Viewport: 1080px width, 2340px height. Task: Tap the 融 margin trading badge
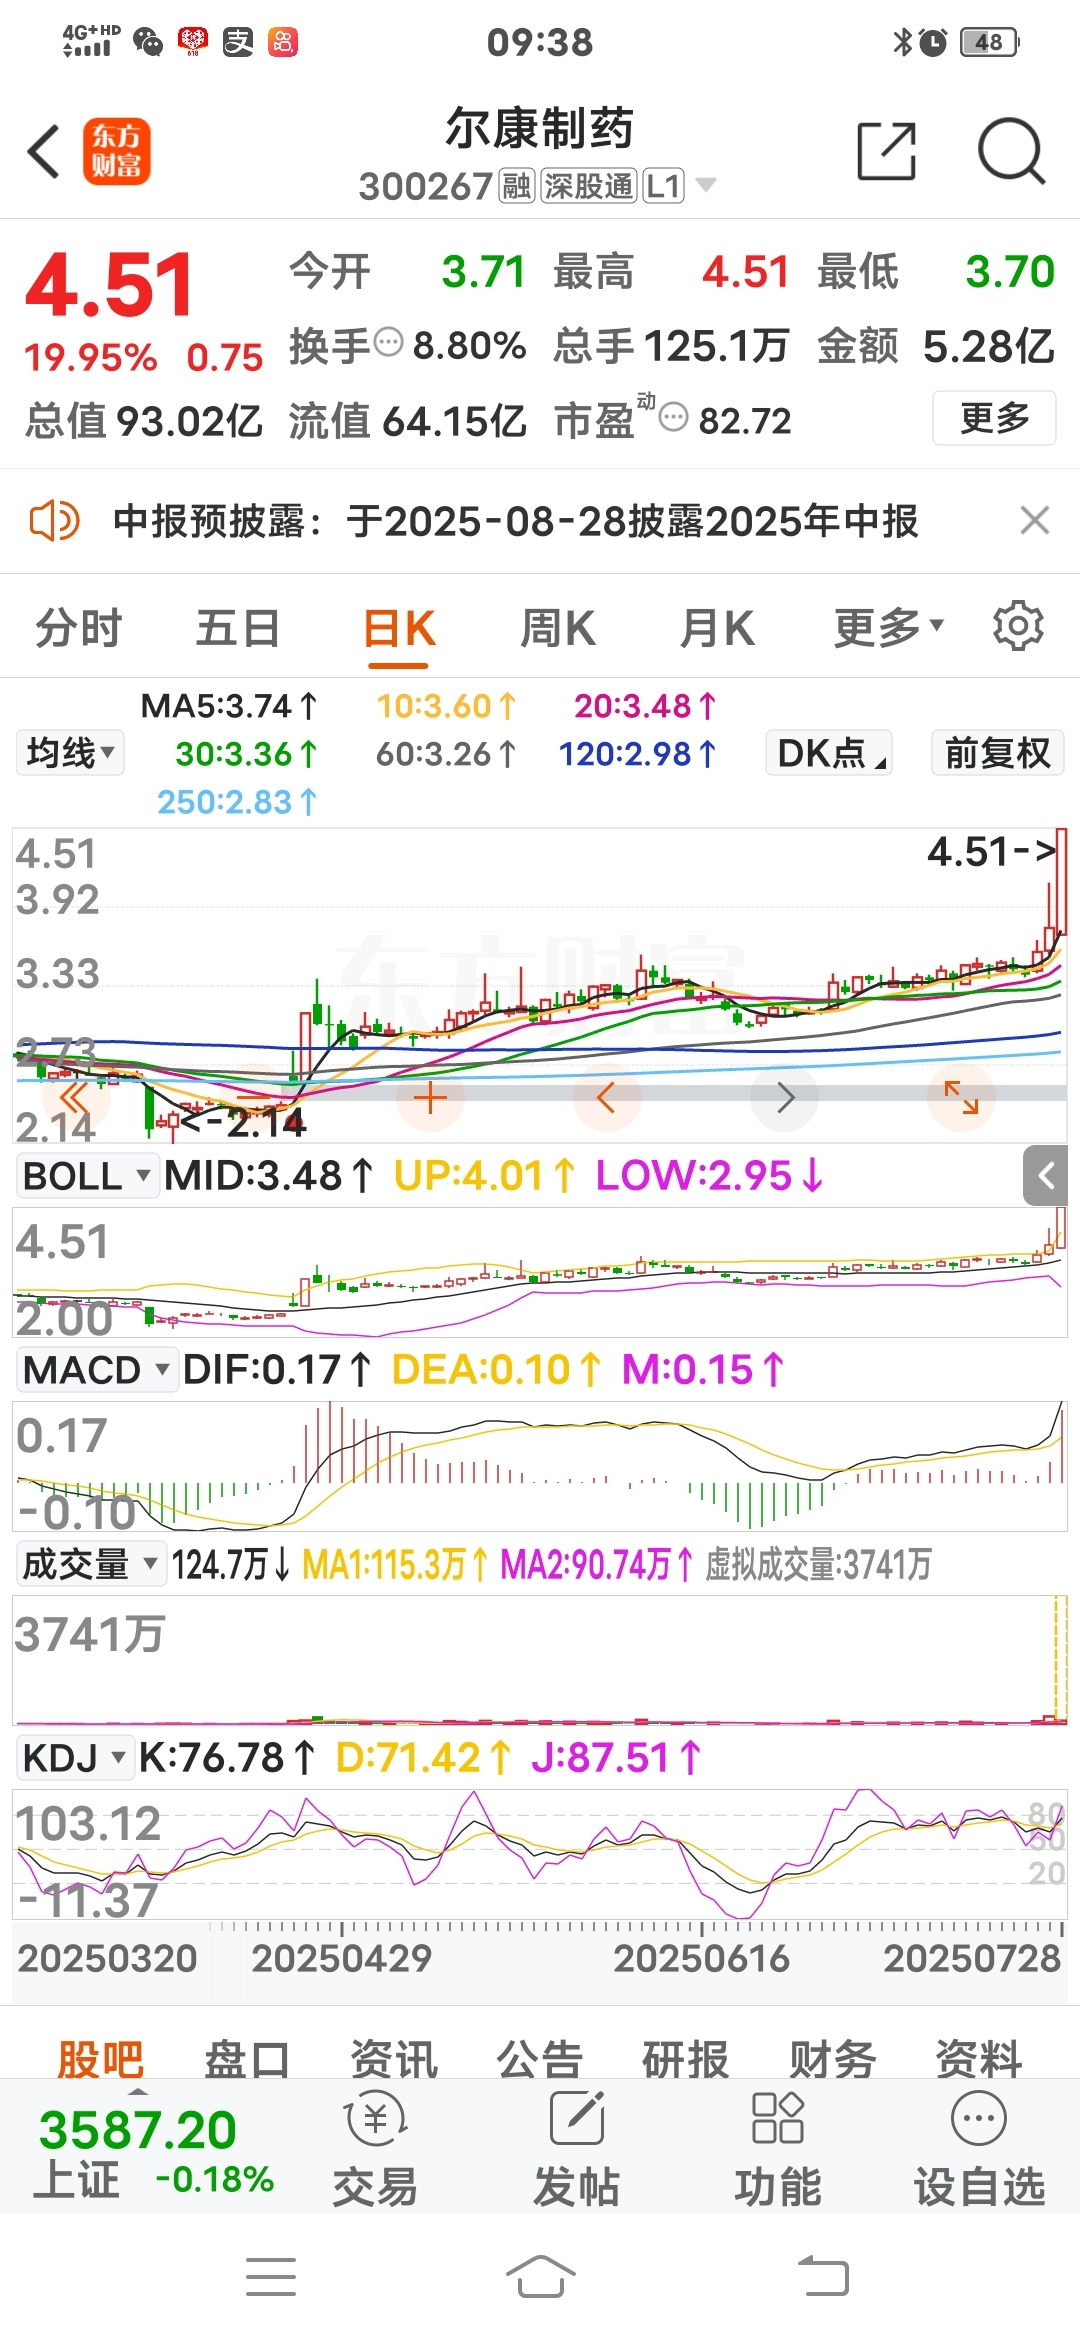(x=517, y=185)
